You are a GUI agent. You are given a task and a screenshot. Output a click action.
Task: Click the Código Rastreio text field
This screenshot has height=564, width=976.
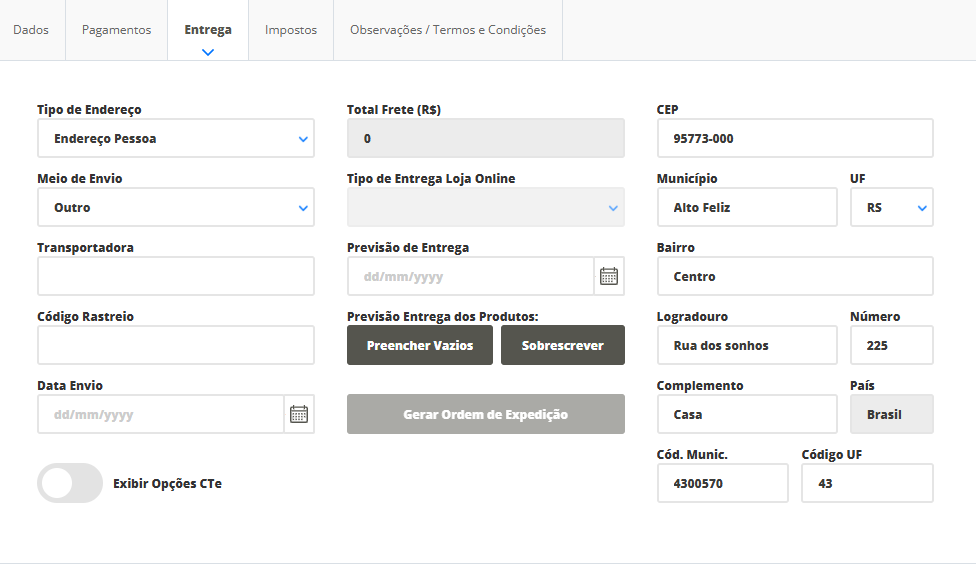coord(176,345)
